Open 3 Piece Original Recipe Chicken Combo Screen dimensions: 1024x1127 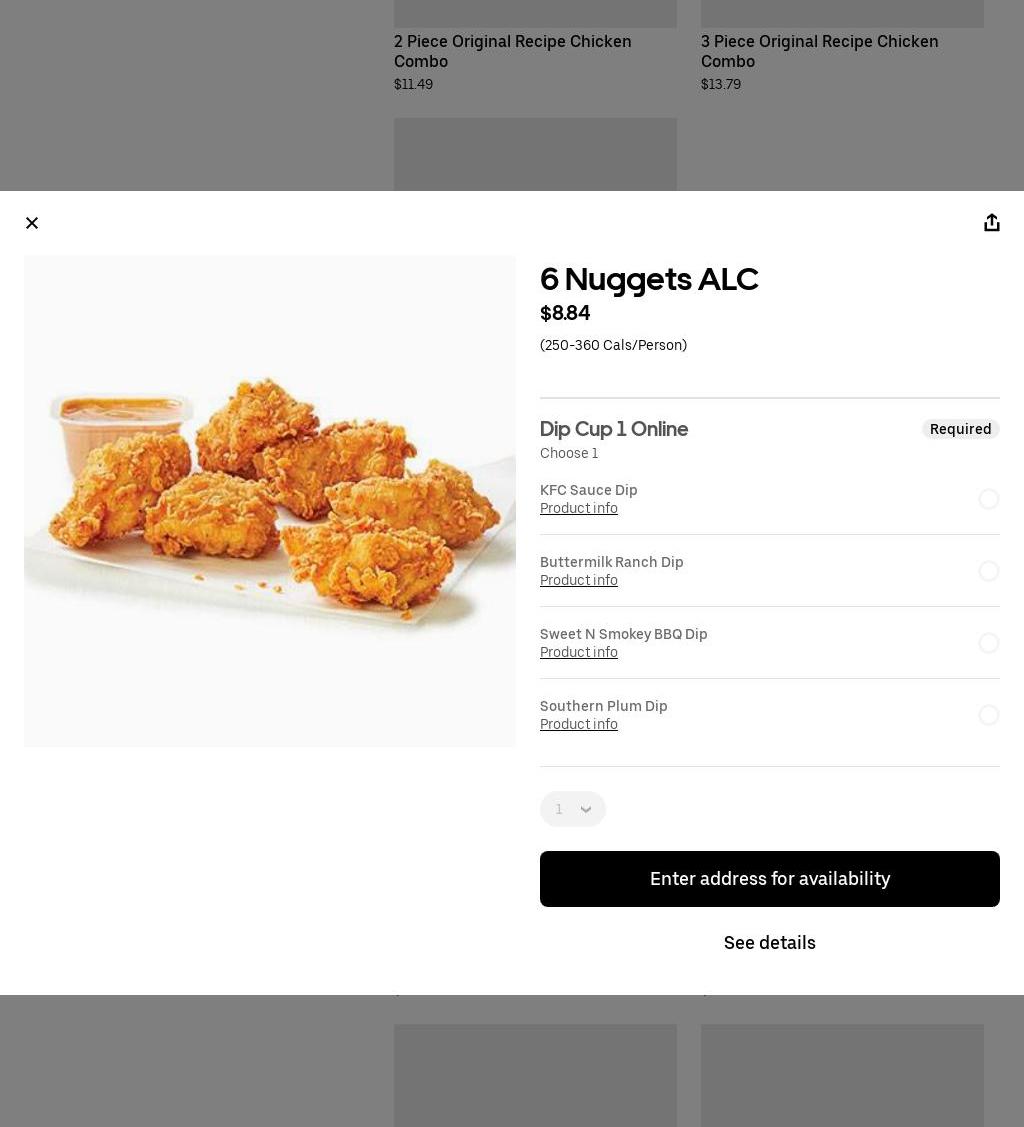[819, 52]
